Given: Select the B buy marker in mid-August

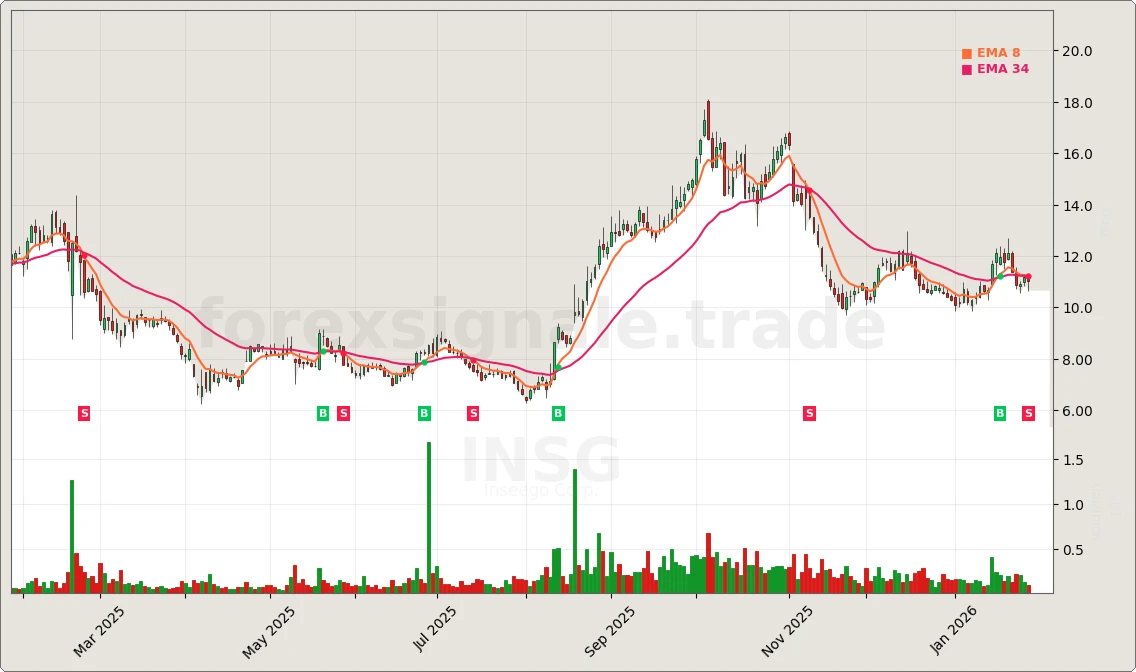Looking at the screenshot, I should [557, 413].
